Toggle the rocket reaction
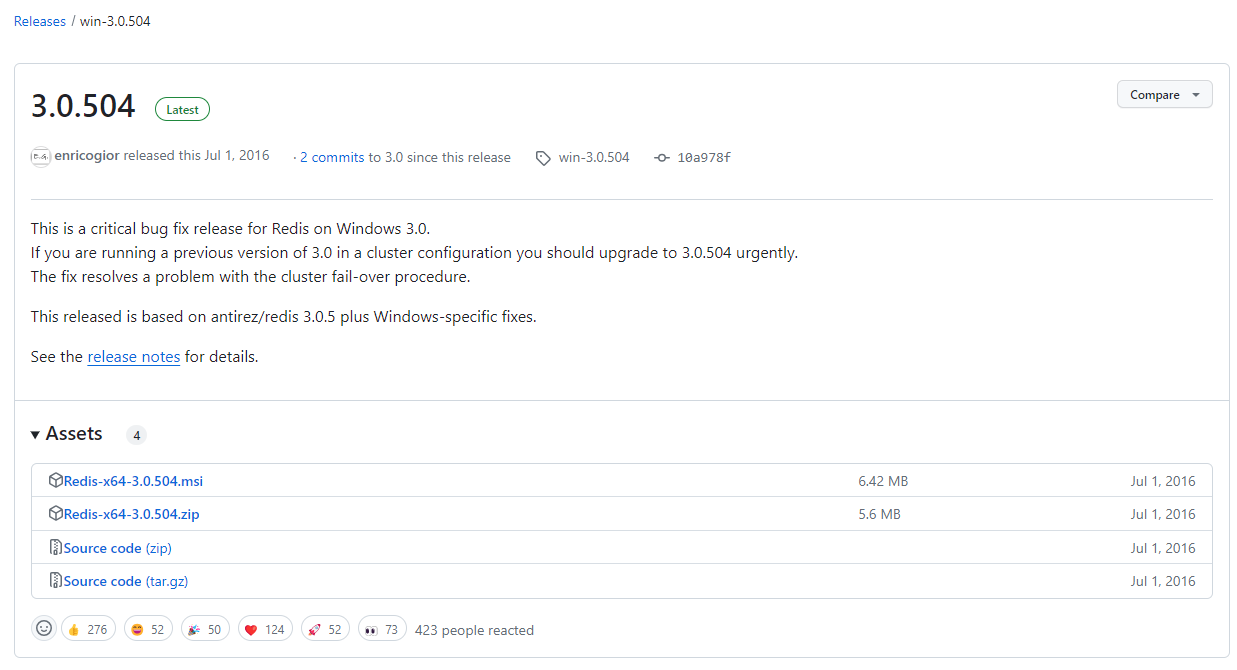The width and height of the screenshot is (1237, 670). (325, 628)
